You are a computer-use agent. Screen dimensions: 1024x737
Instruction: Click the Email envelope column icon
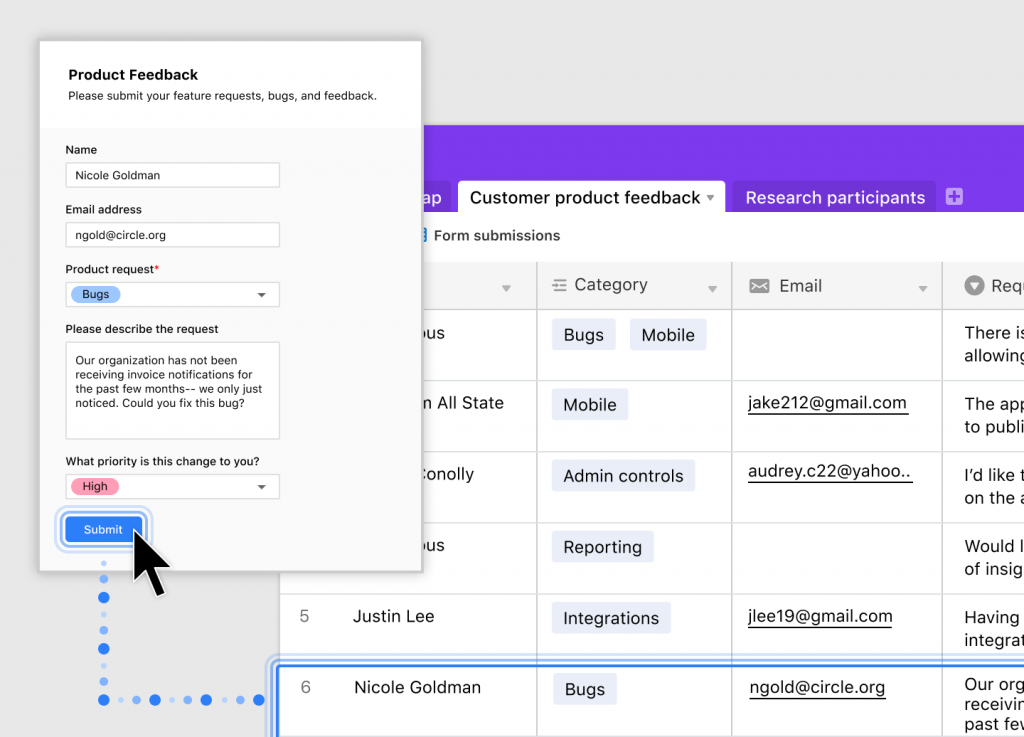(x=760, y=286)
